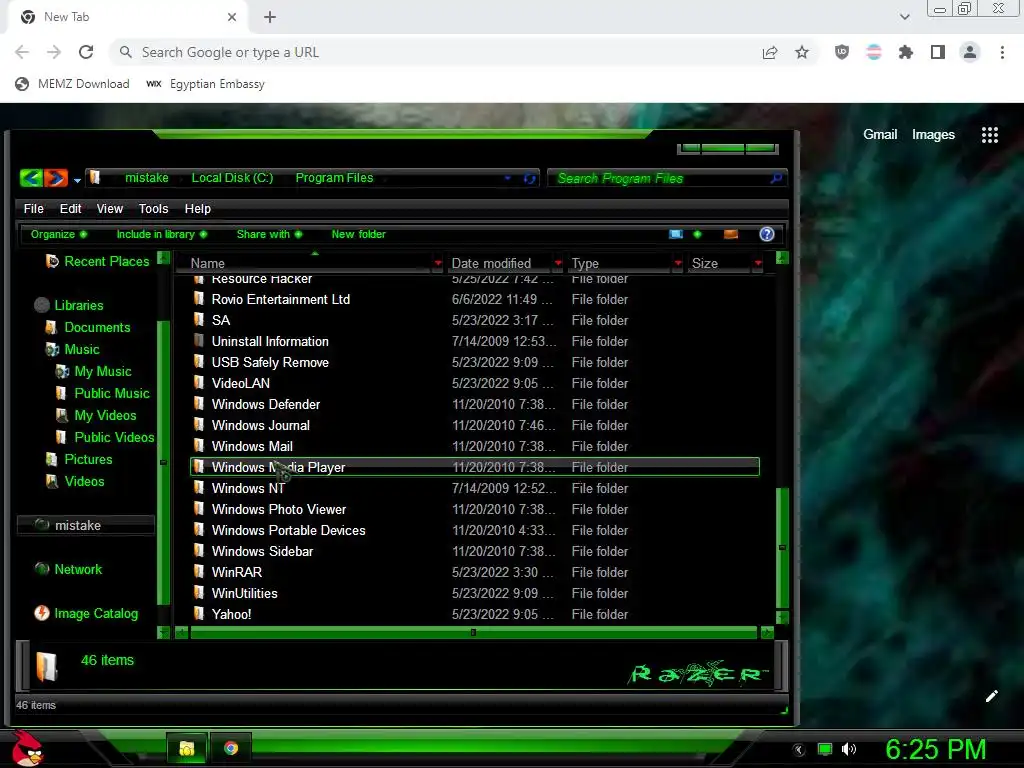Click the blue Help question mark icon
Image resolution: width=1024 pixels, height=768 pixels.
click(767, 234)
